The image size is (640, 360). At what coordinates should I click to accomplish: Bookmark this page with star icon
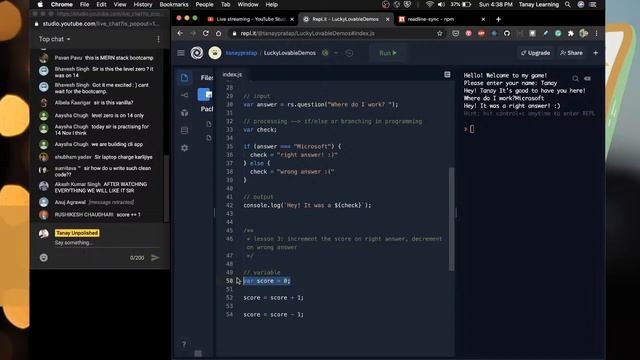[x=440, y=33]
